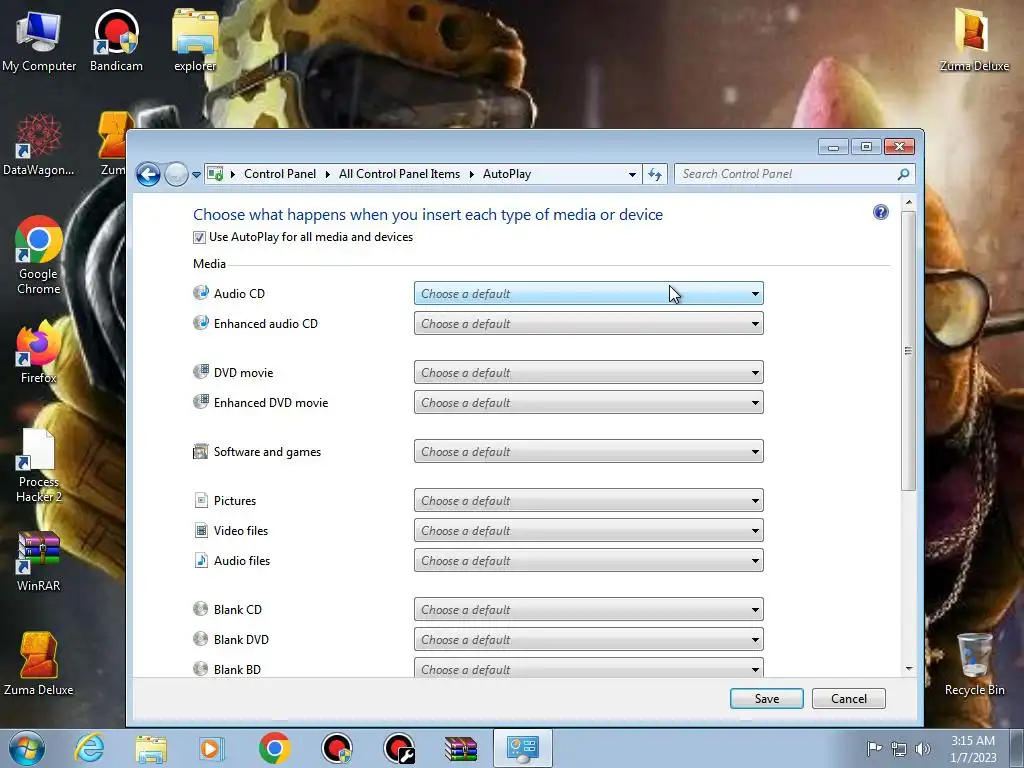Click the volume speaker tray icon
1024x768 pixels.
pos(923,749)
